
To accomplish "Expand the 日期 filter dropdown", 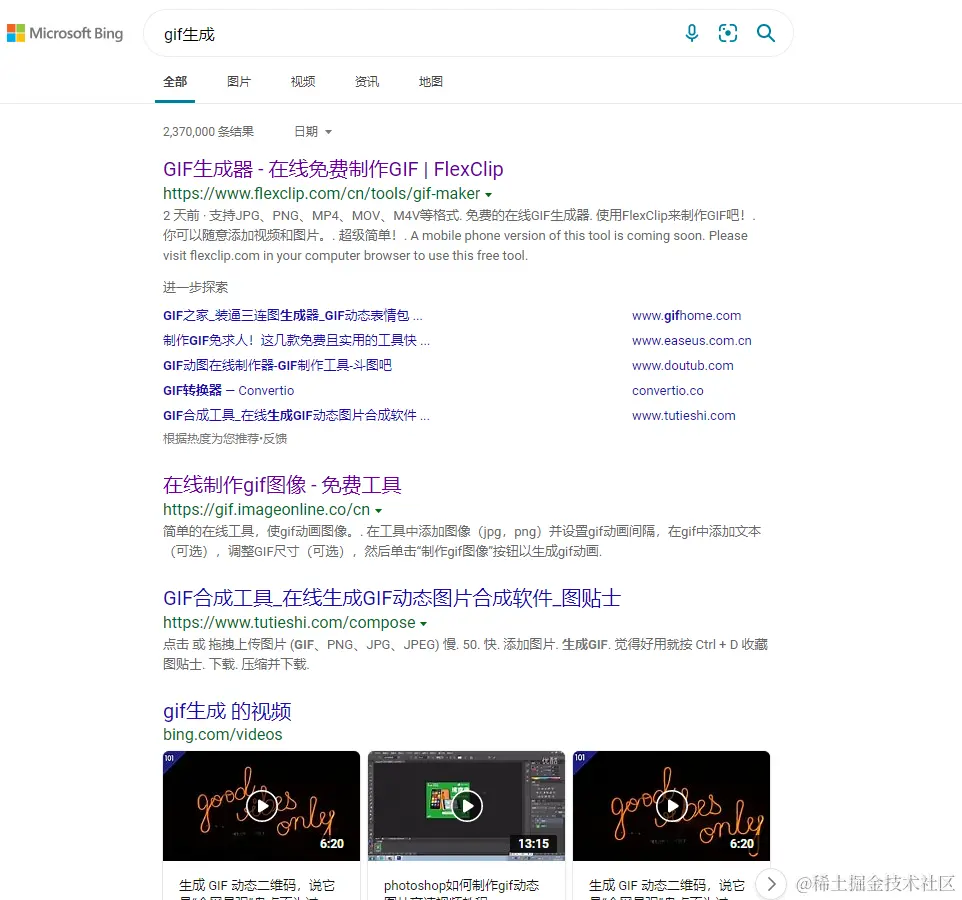I will tap(313, 131).
